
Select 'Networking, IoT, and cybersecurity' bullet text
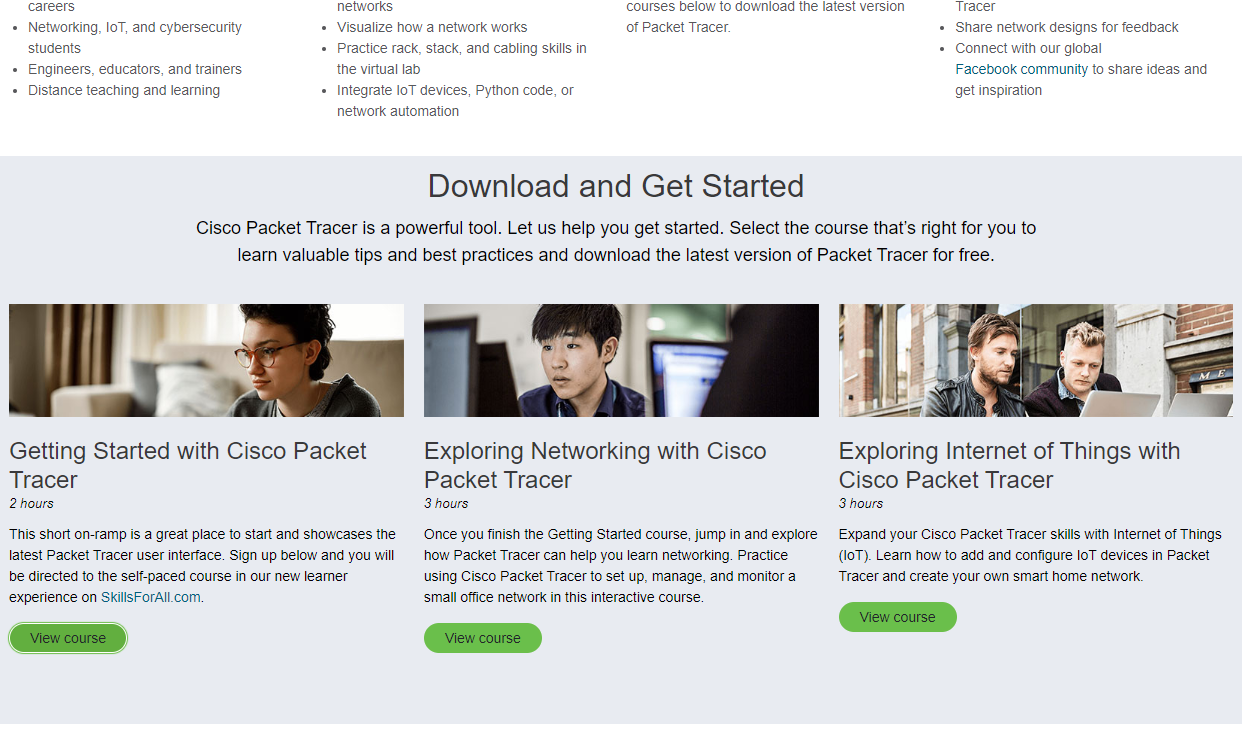point(135,37)
